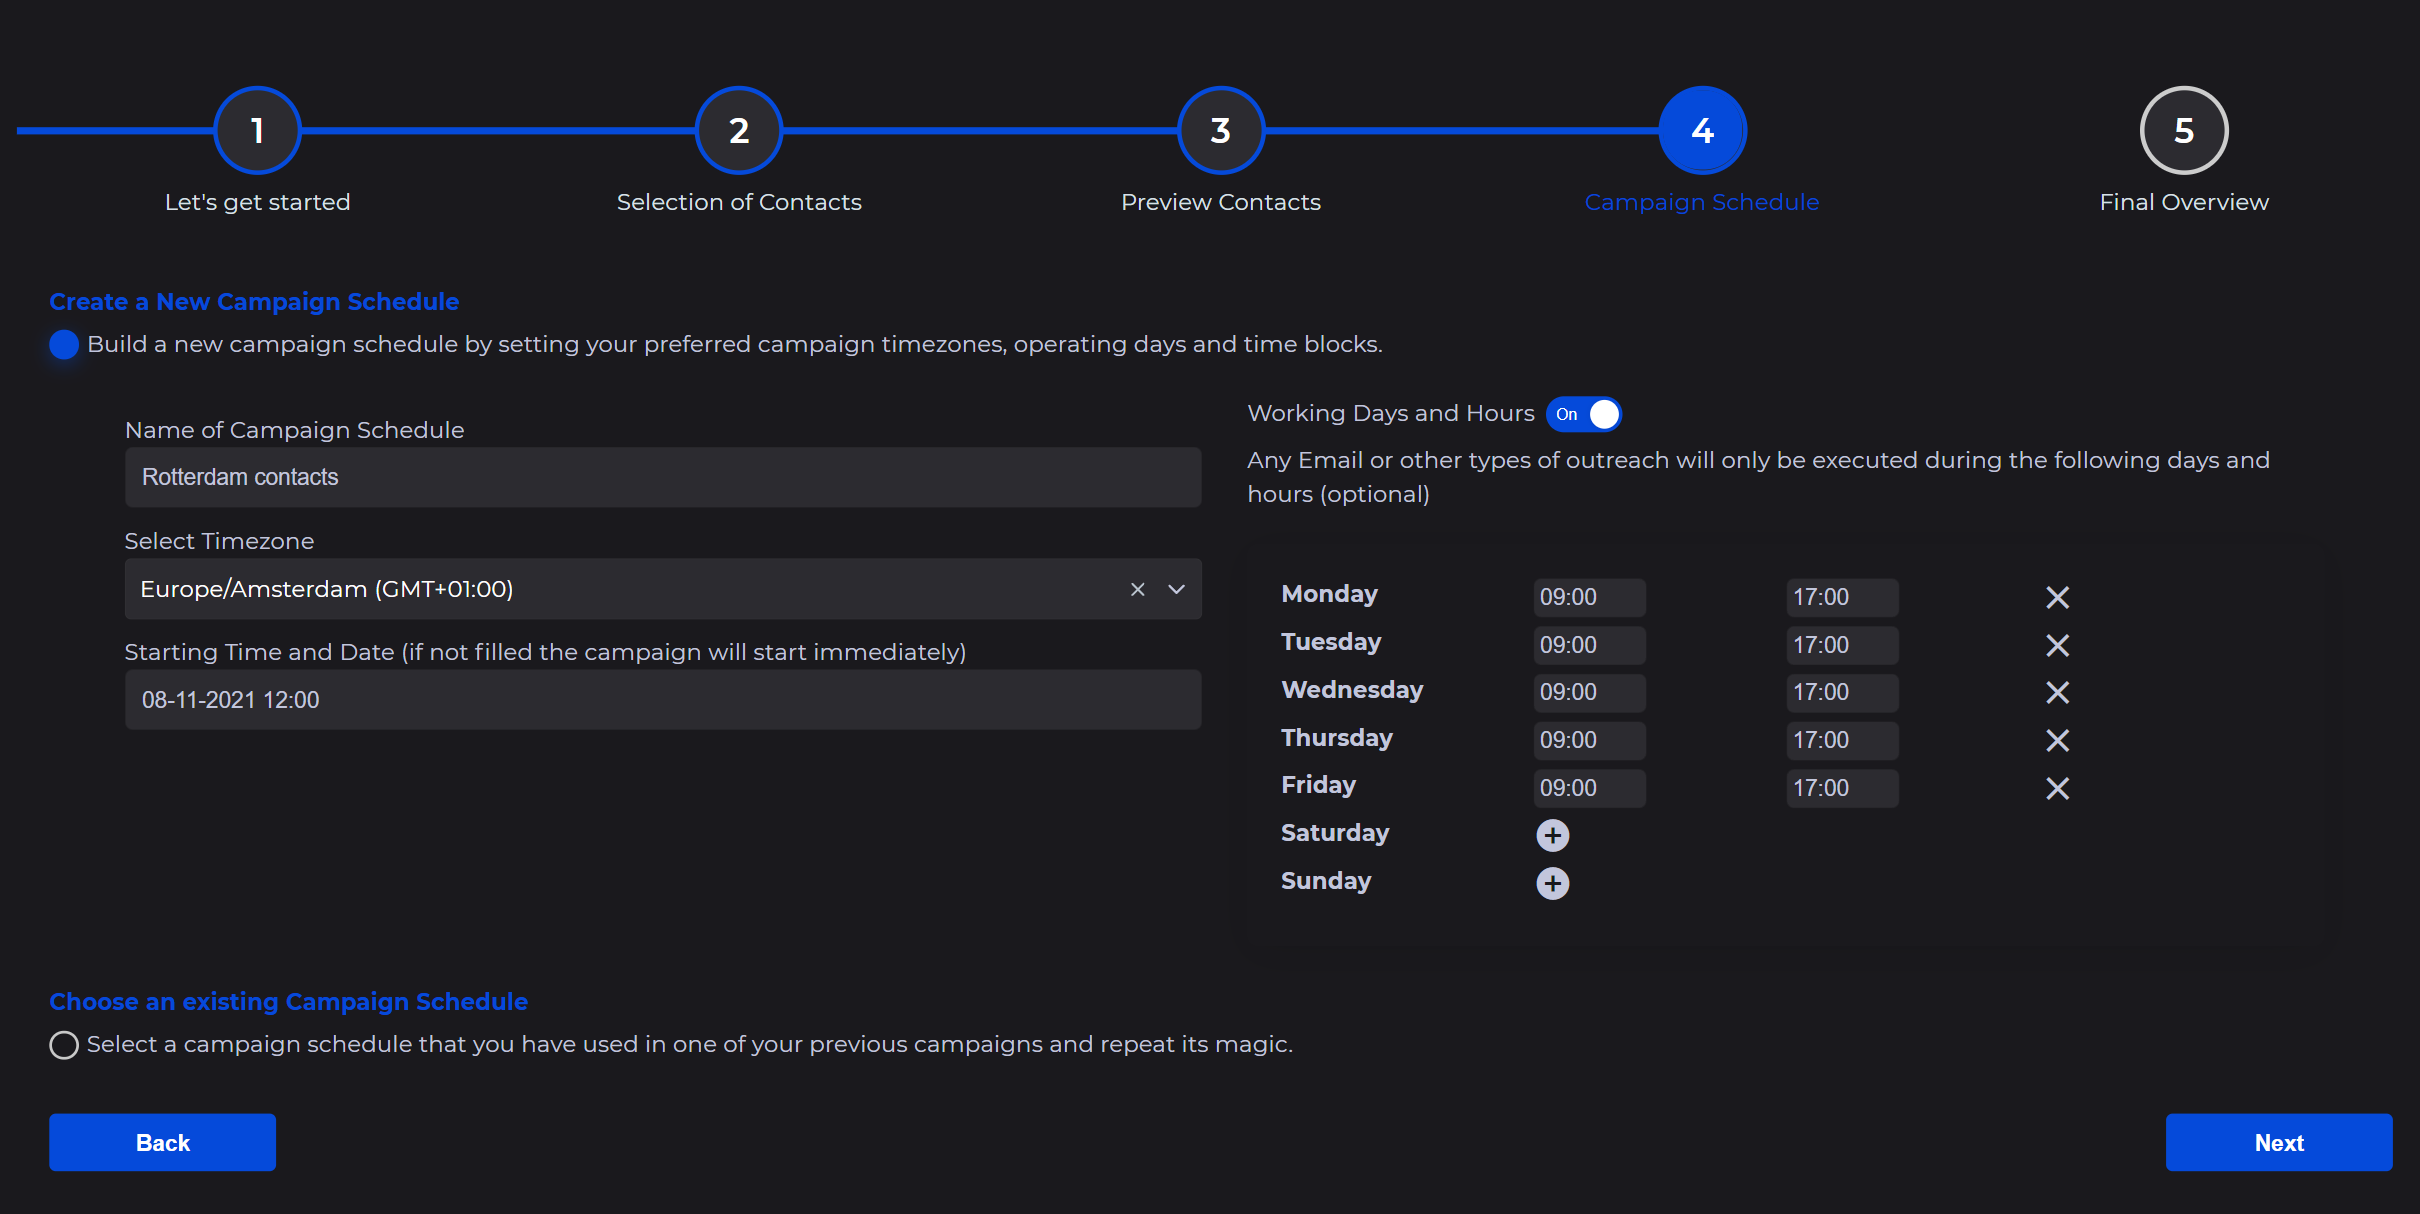Click the Back button

[162, 1142]
